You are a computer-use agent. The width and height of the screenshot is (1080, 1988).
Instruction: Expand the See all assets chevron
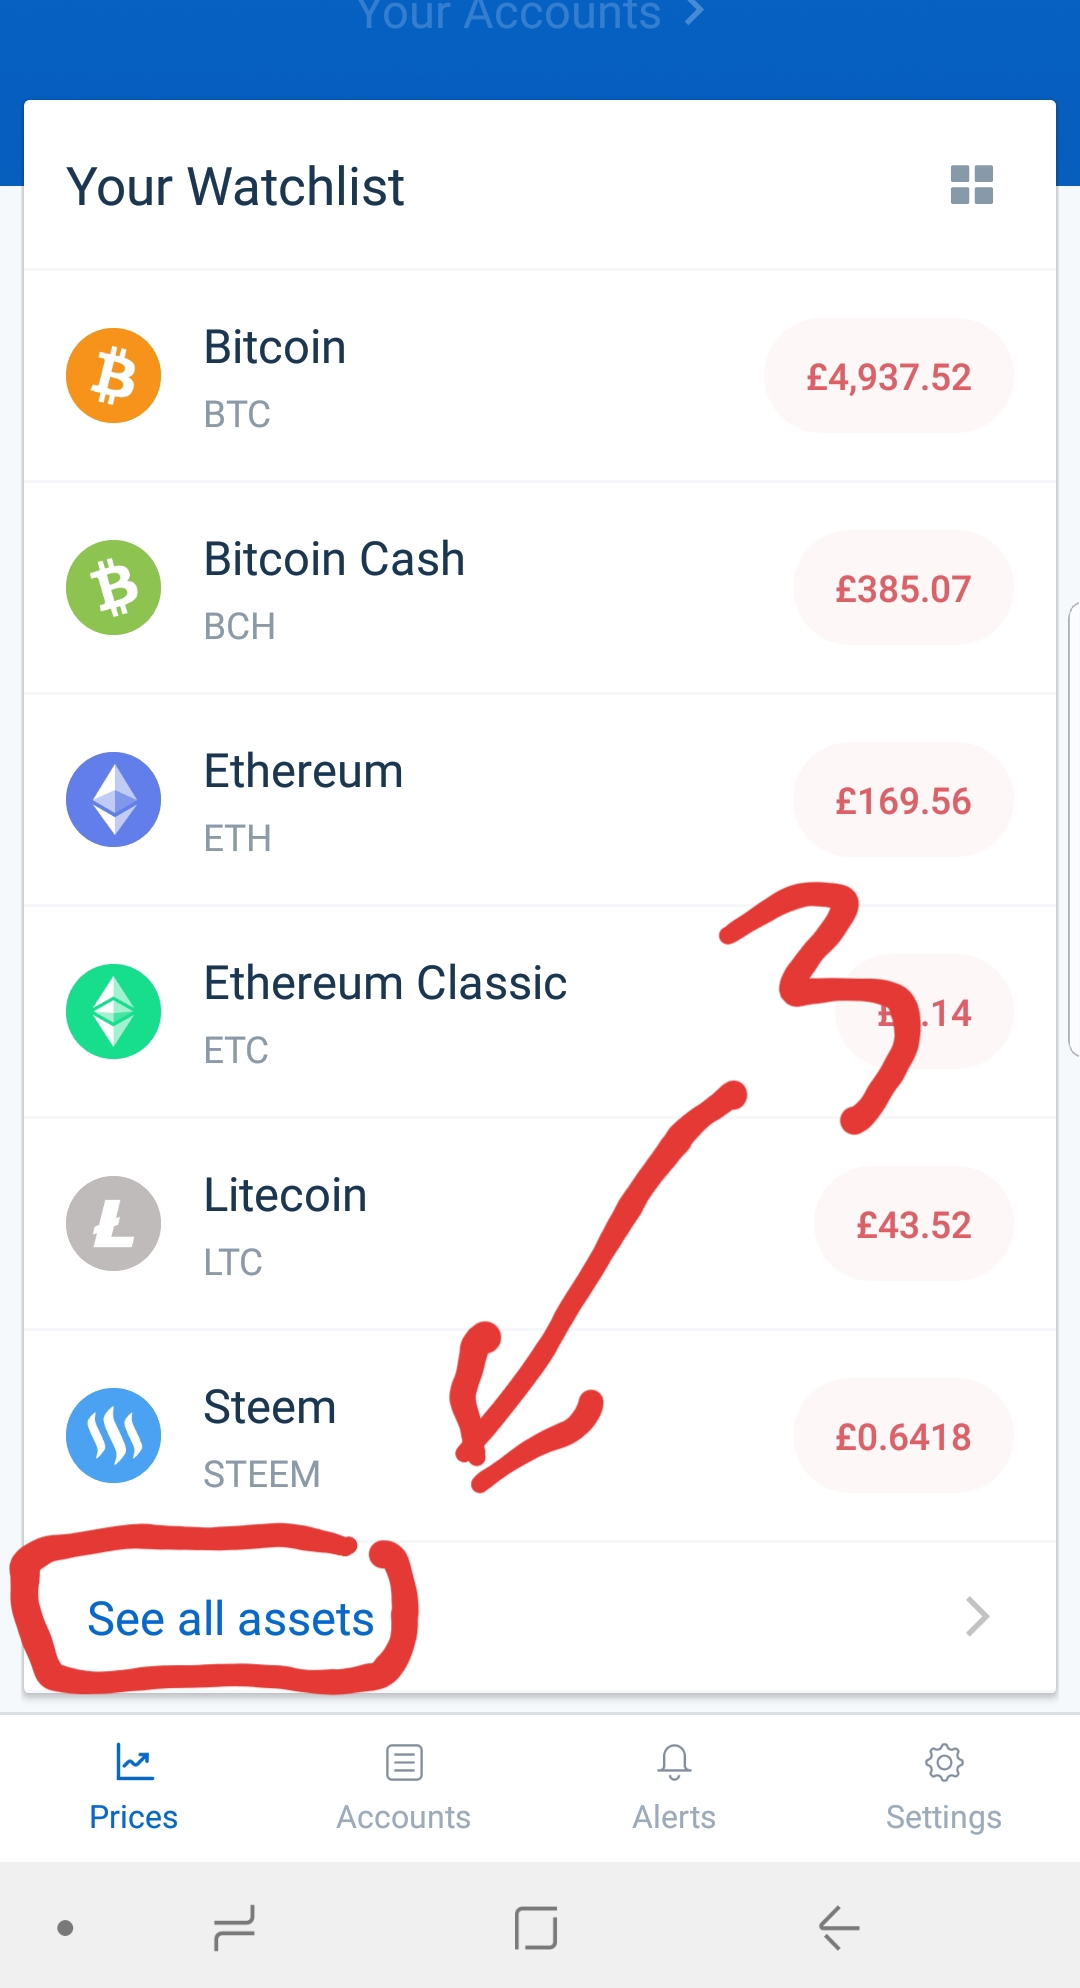click(977, 1617)
